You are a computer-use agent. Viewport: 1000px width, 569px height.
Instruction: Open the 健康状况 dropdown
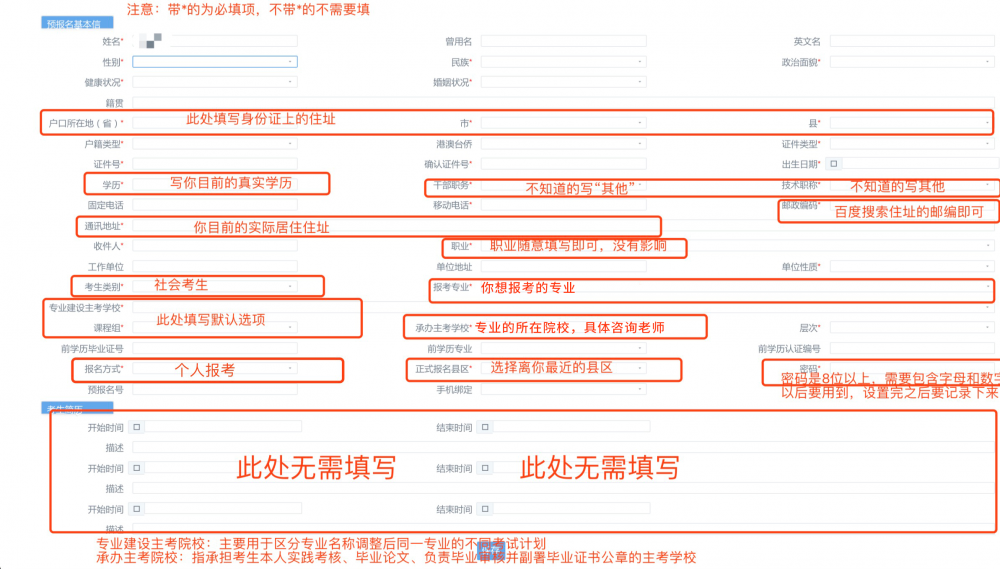(214, 82)
